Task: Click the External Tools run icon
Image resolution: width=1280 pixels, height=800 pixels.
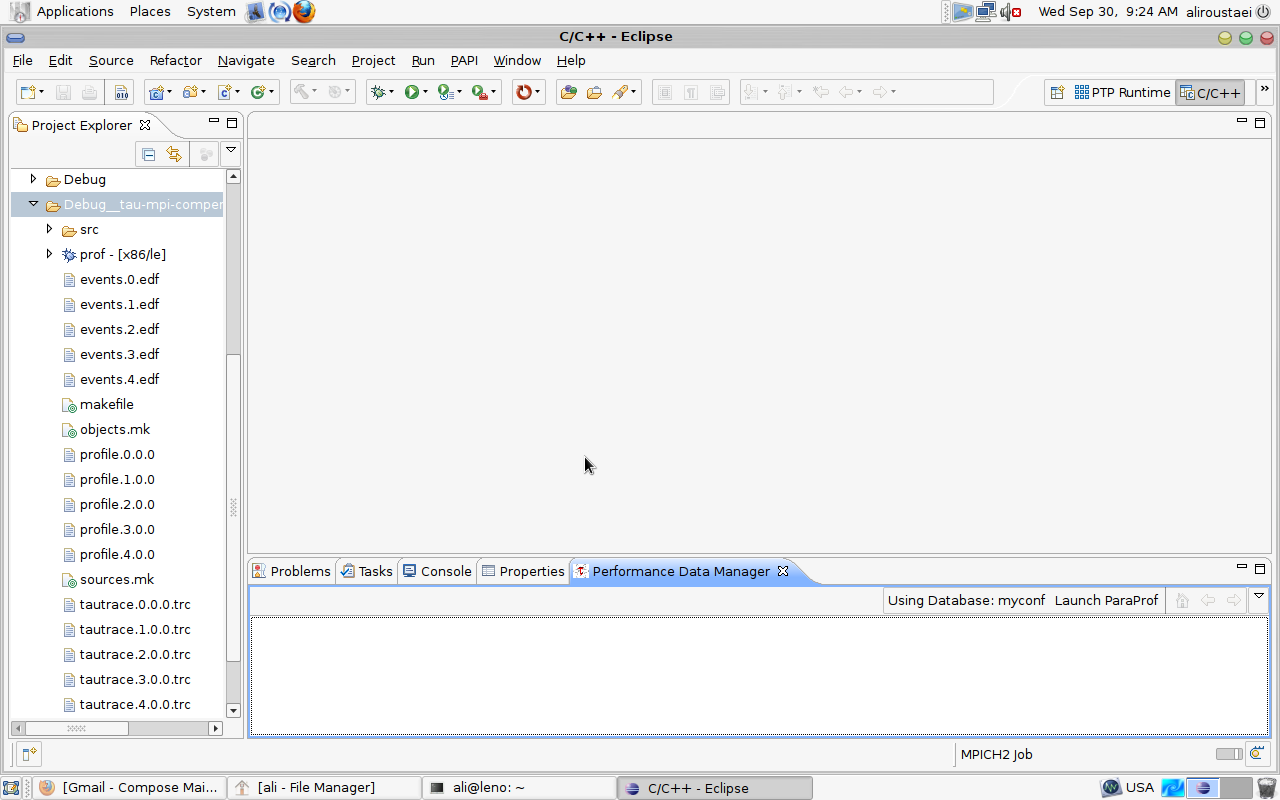Action: 480,92
